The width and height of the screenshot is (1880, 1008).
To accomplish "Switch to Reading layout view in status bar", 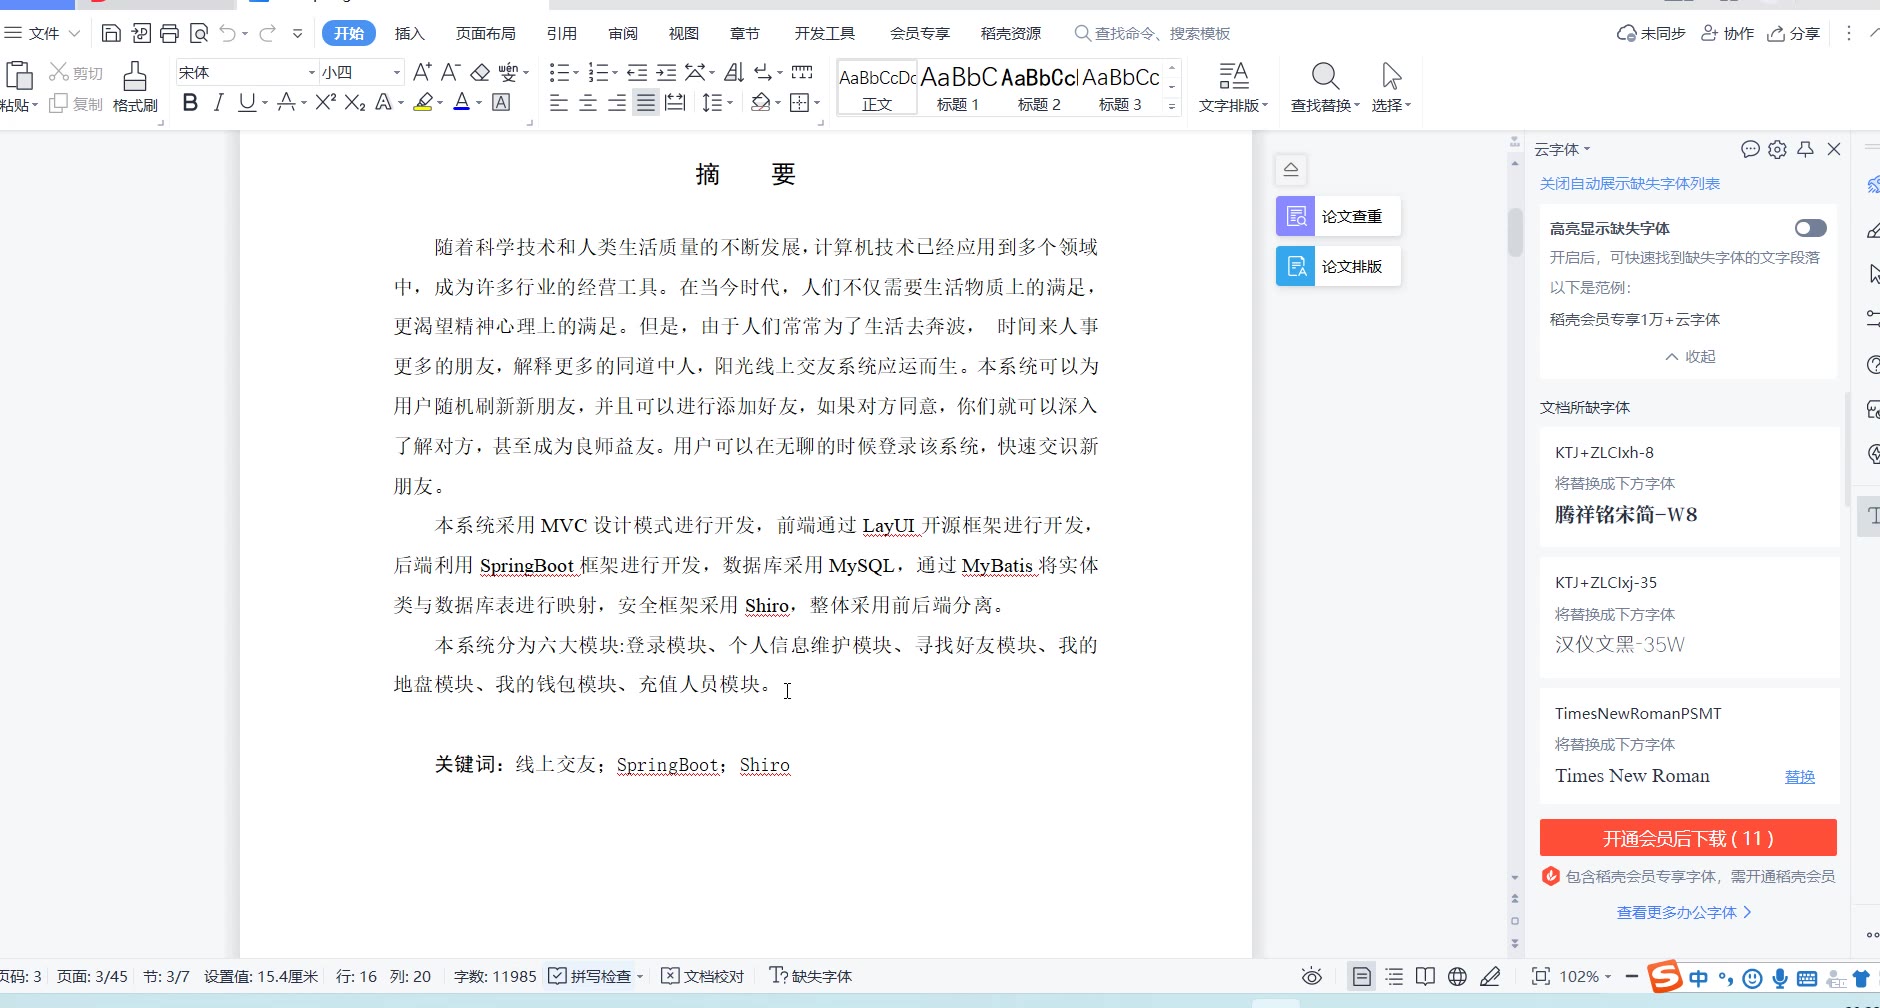I will click(1425, 976).
